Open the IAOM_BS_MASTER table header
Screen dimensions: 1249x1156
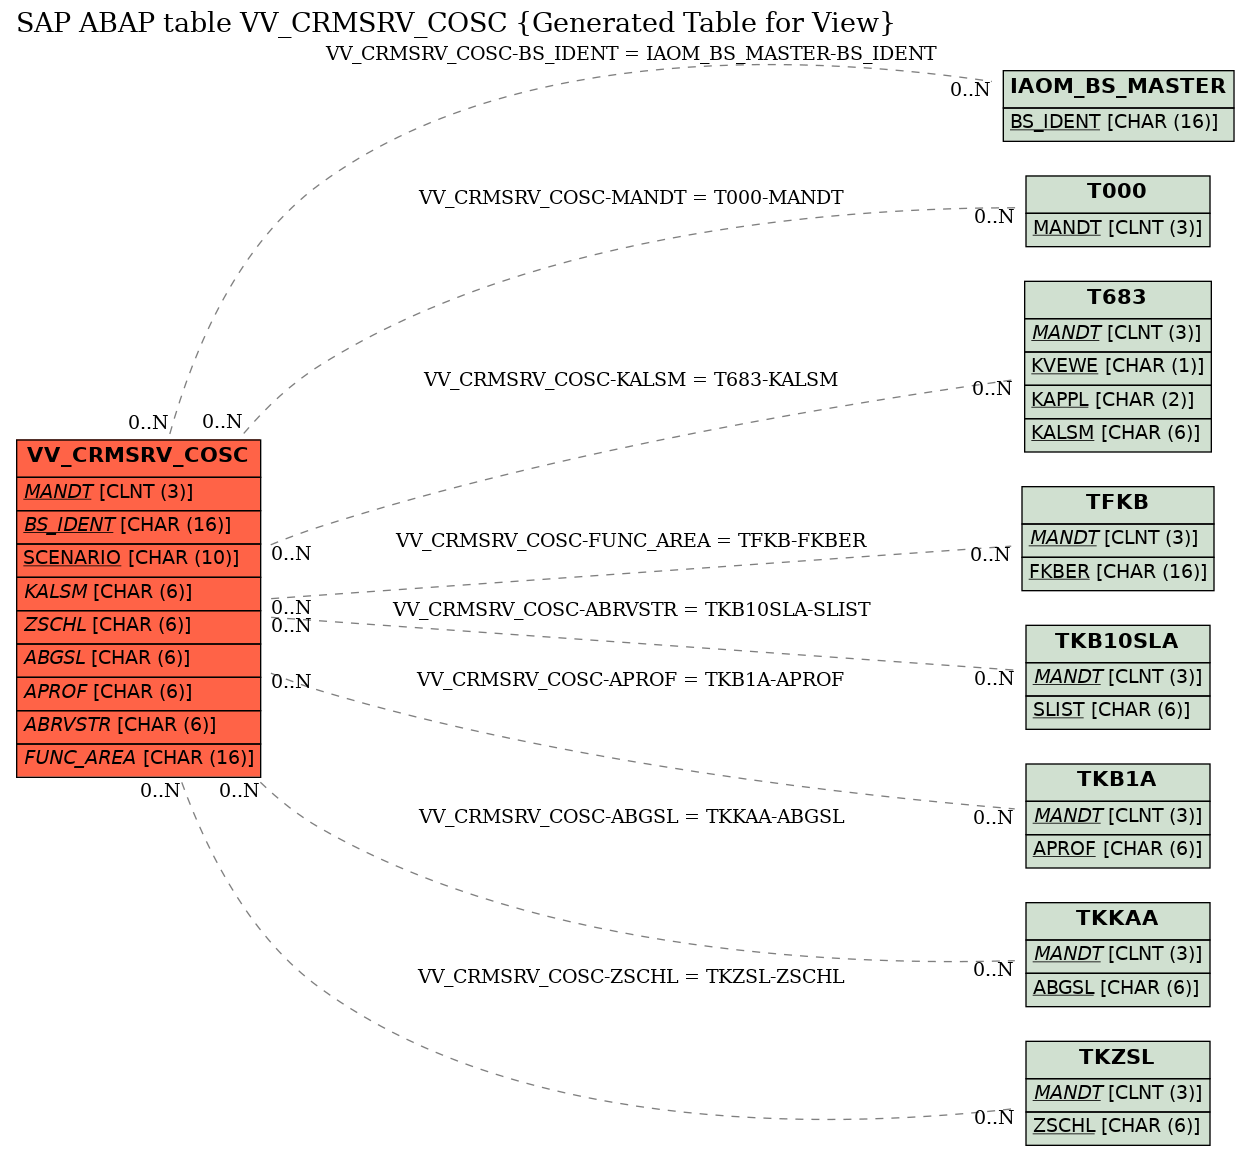coord(1118,89)
